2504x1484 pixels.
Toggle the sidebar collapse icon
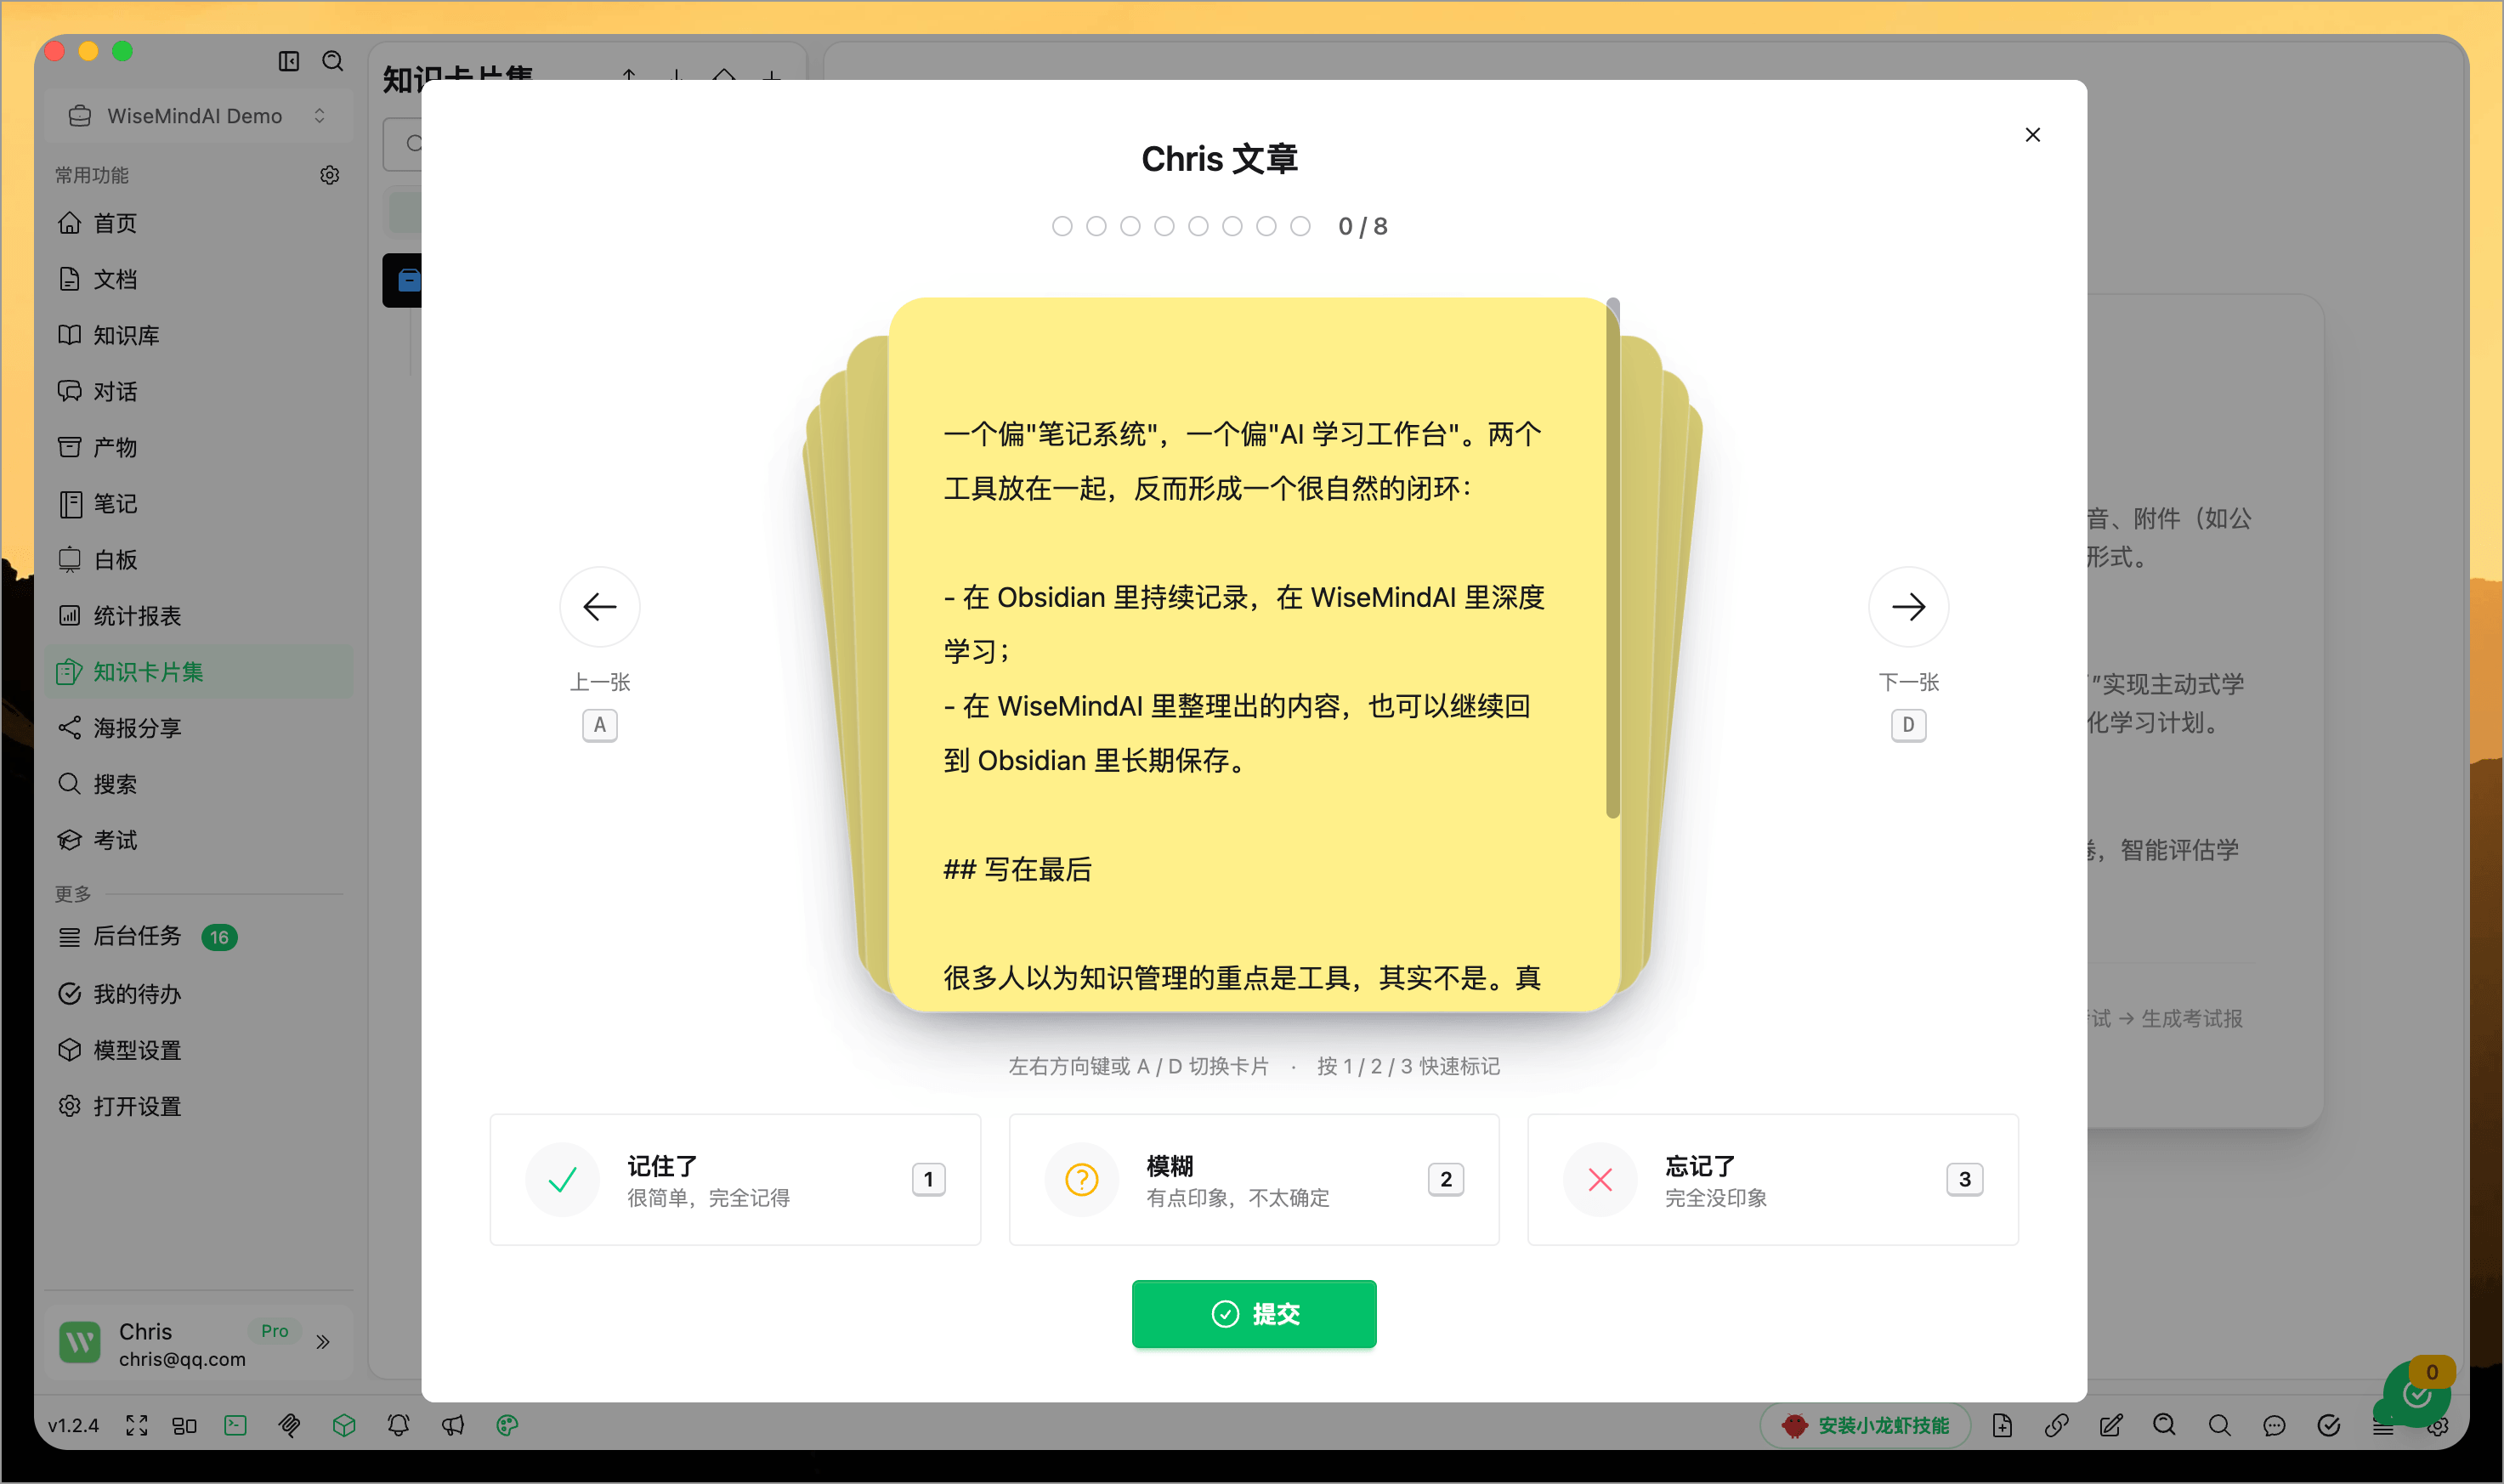pyautogui.click(x=289, y=61)
